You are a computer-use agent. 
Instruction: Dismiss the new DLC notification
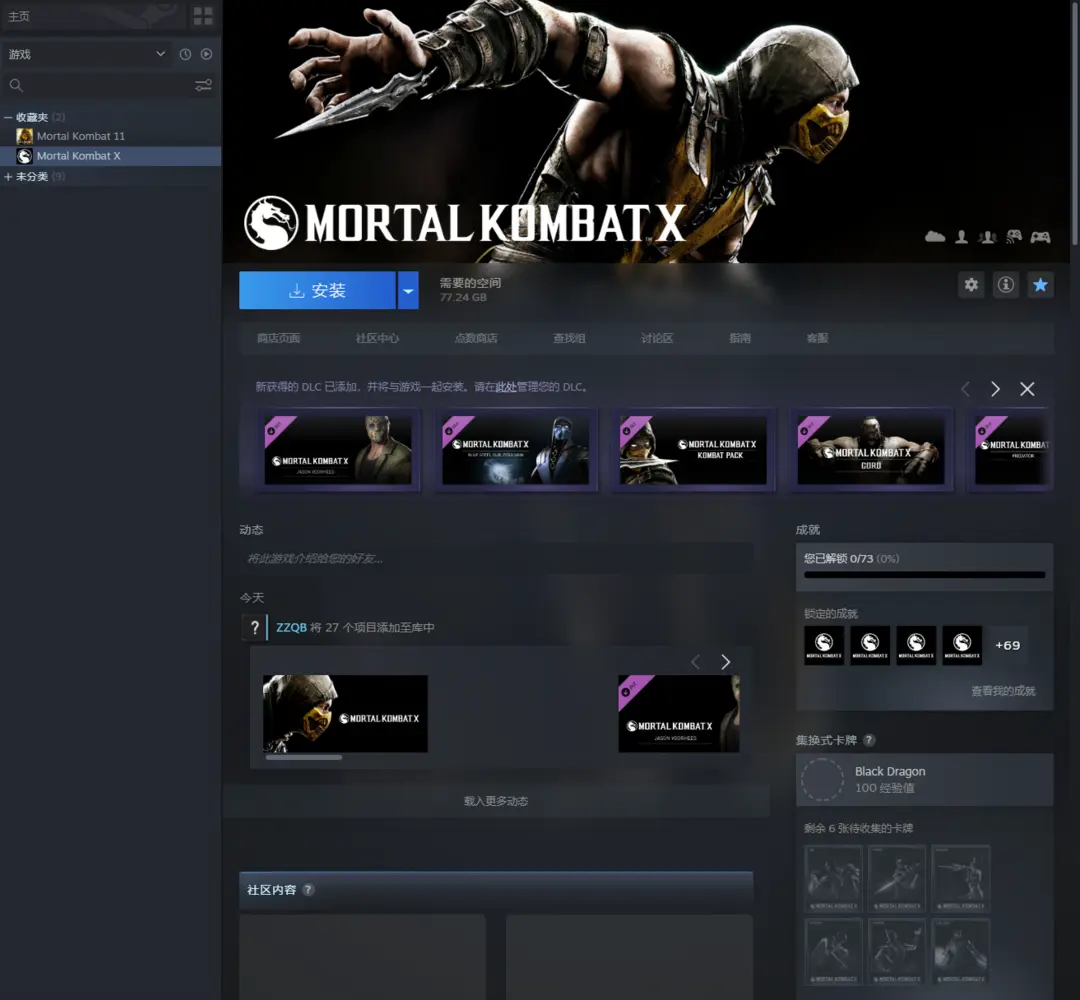coord(1027,389)
